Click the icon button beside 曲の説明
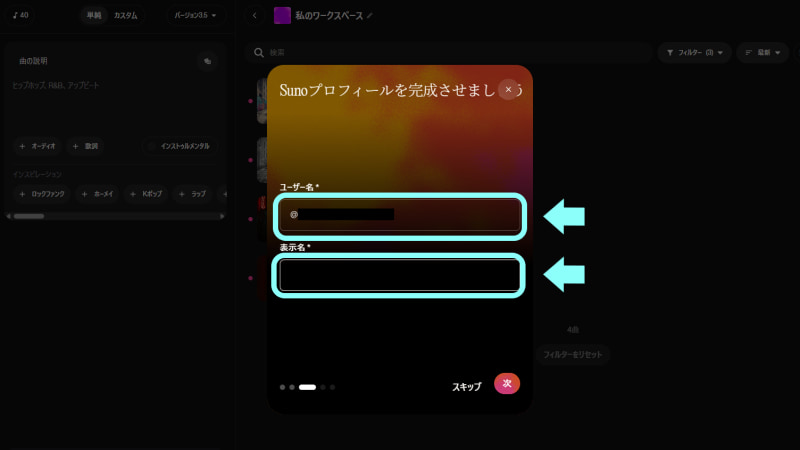This screenshot has width=800, height=450. click(207, 61)
